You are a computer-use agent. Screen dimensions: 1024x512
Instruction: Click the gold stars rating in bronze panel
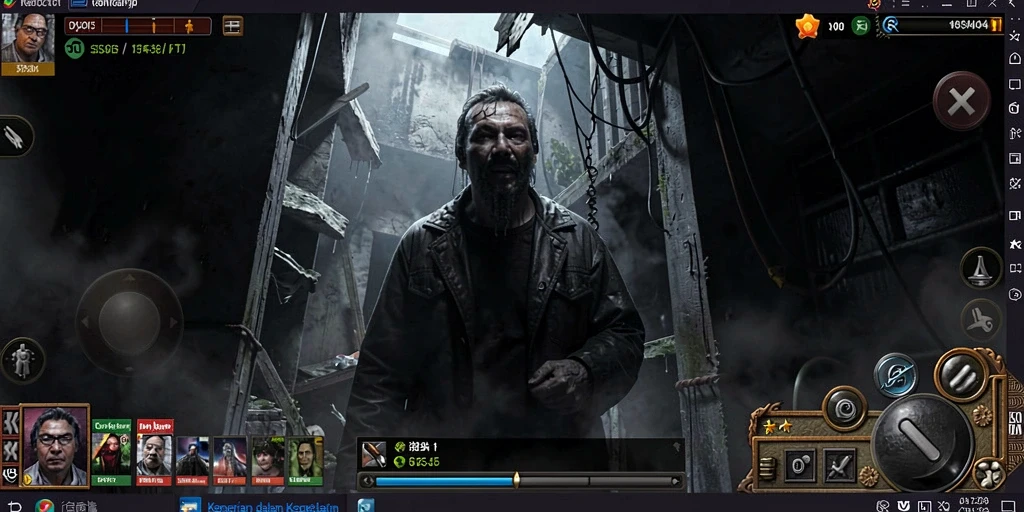pos(777,426)
